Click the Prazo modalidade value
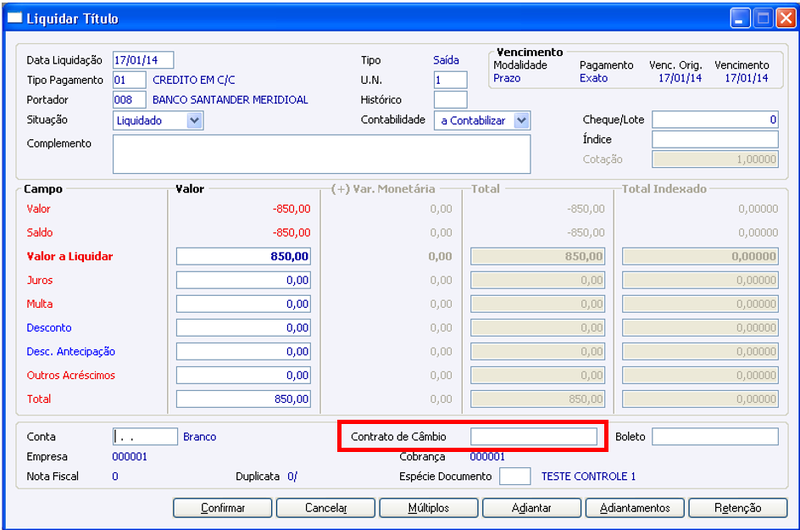800x530 pixels. click(x=507, y=78)
